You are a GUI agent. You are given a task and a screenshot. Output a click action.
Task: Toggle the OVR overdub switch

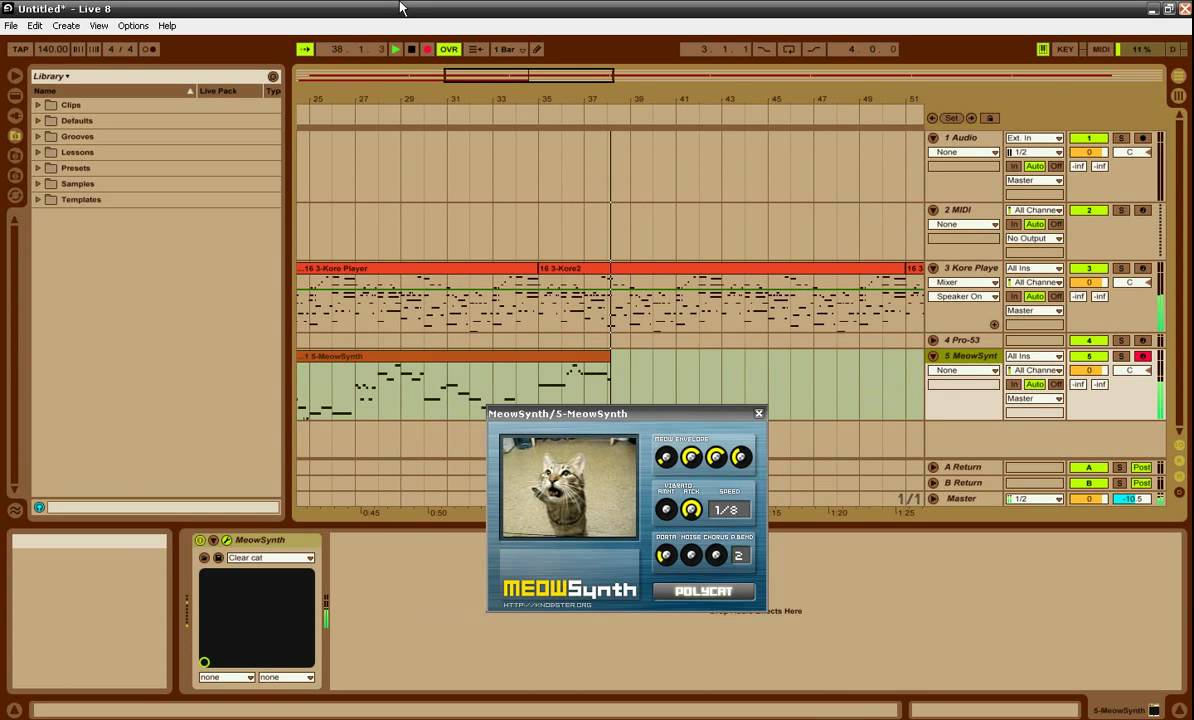click(x=449, y=49)
